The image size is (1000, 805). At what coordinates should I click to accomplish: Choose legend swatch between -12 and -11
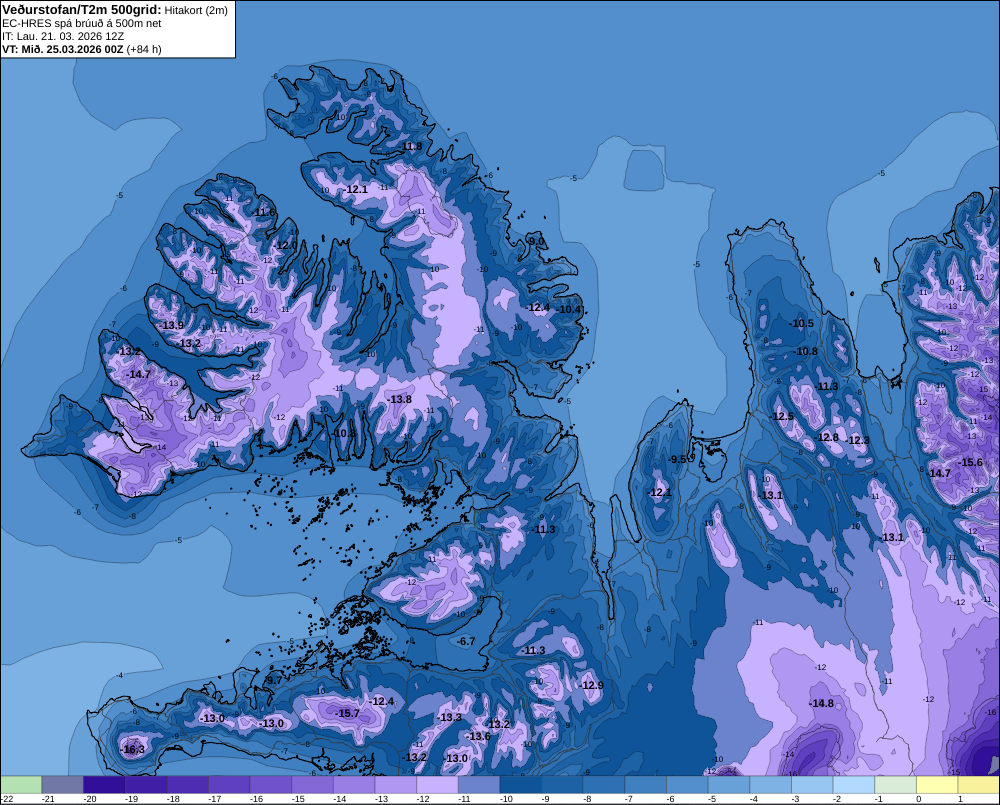[437, 785]
